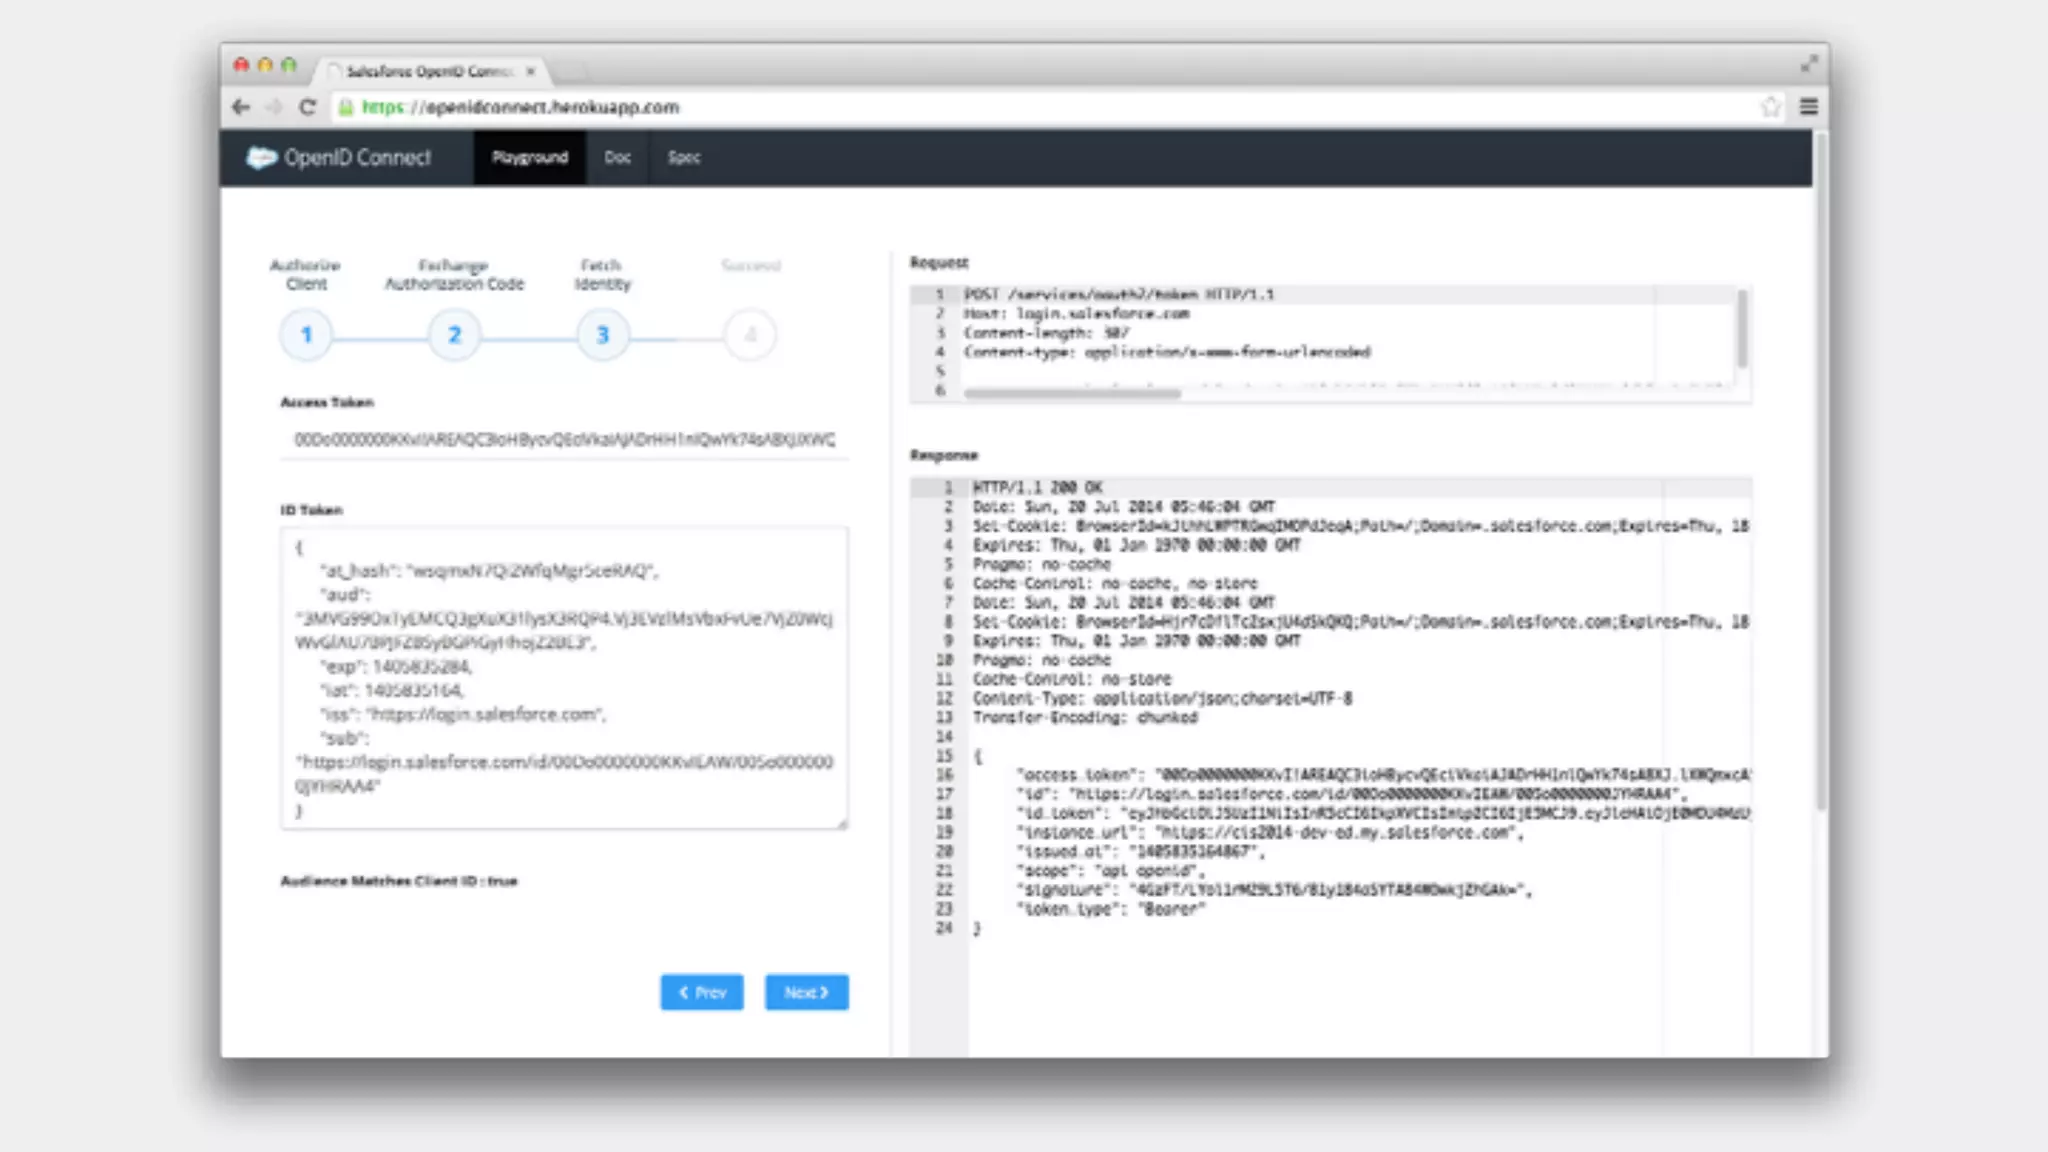
Task: Click fullscreen arrows in window corner
Action: pos(1809,64)
